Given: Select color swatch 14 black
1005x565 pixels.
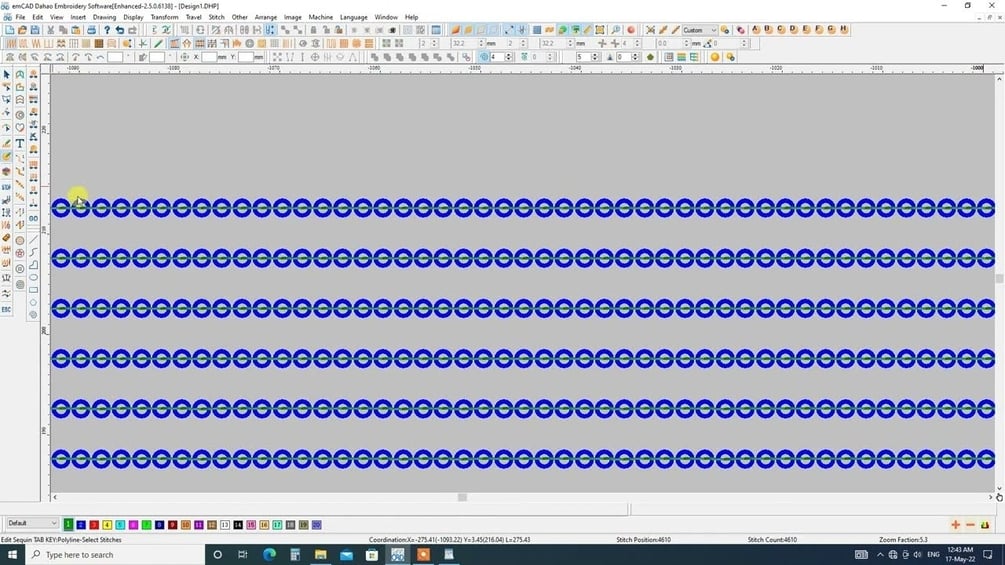Looking at the screenshot, I should coord(238,525).
